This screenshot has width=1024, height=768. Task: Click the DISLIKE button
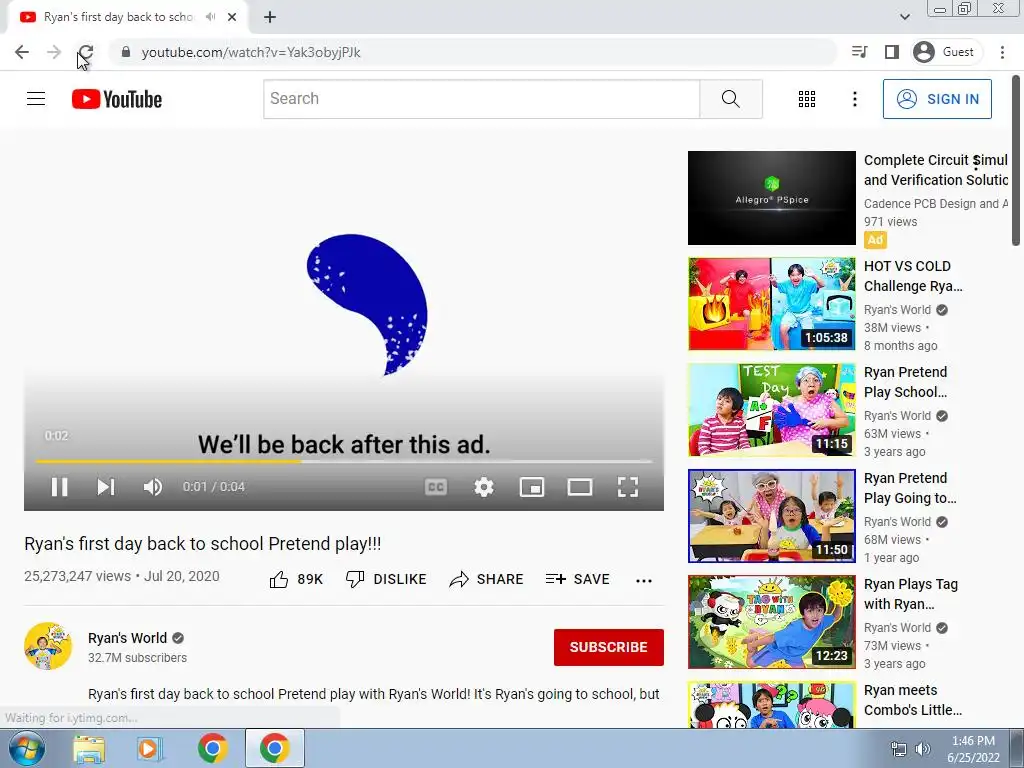pos(386,579)
